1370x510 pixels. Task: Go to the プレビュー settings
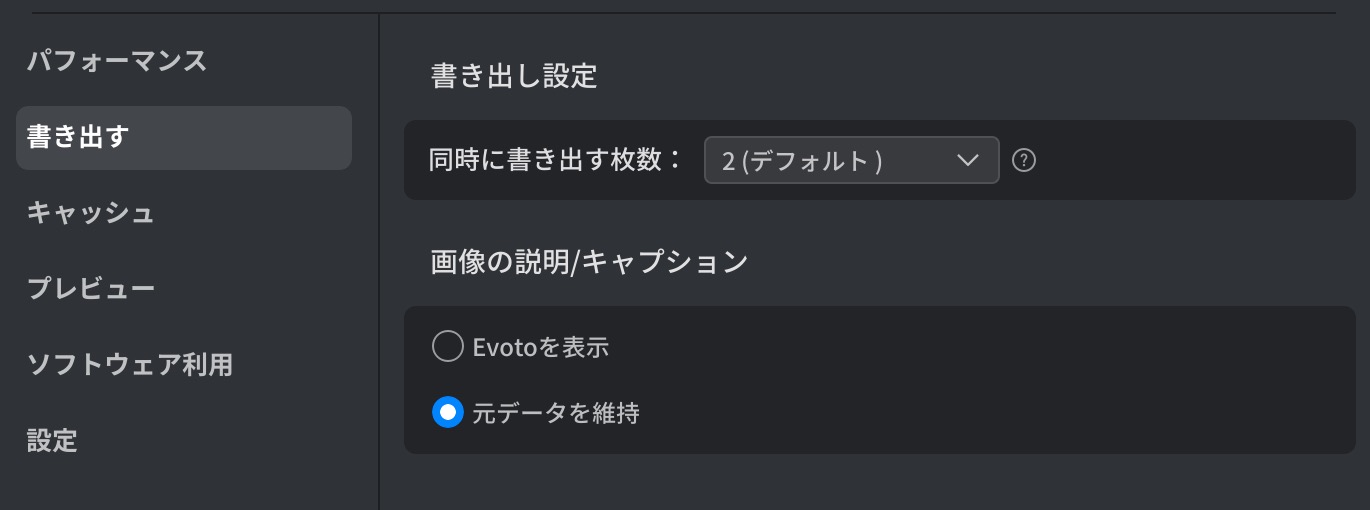(x=91, y=289)
